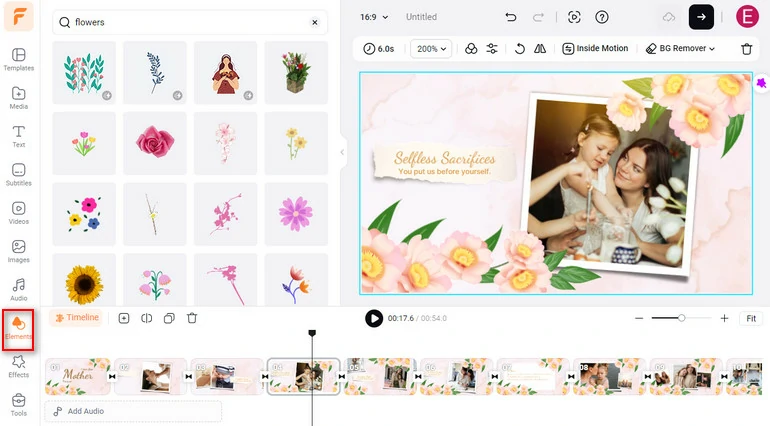770x426 pixels.
Task: Select scene 03 in timeline
Action: (227, 376)
